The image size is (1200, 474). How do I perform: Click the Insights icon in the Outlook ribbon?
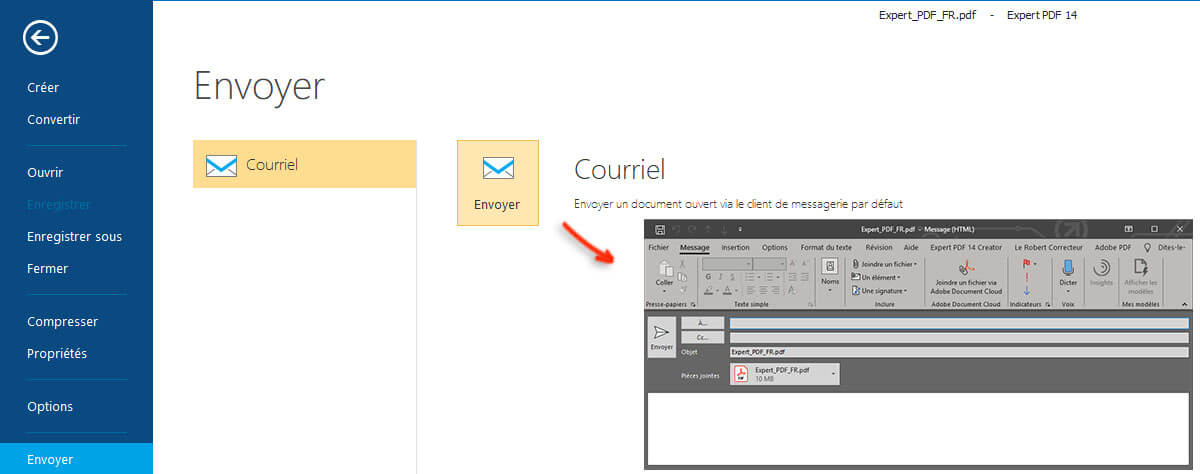(x=1101, y=267)
